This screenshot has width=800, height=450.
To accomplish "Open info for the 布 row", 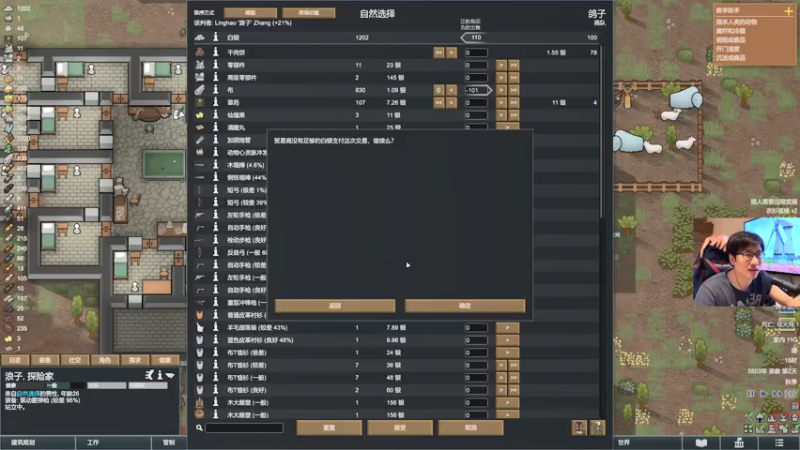I will click(x=215, y=90).
